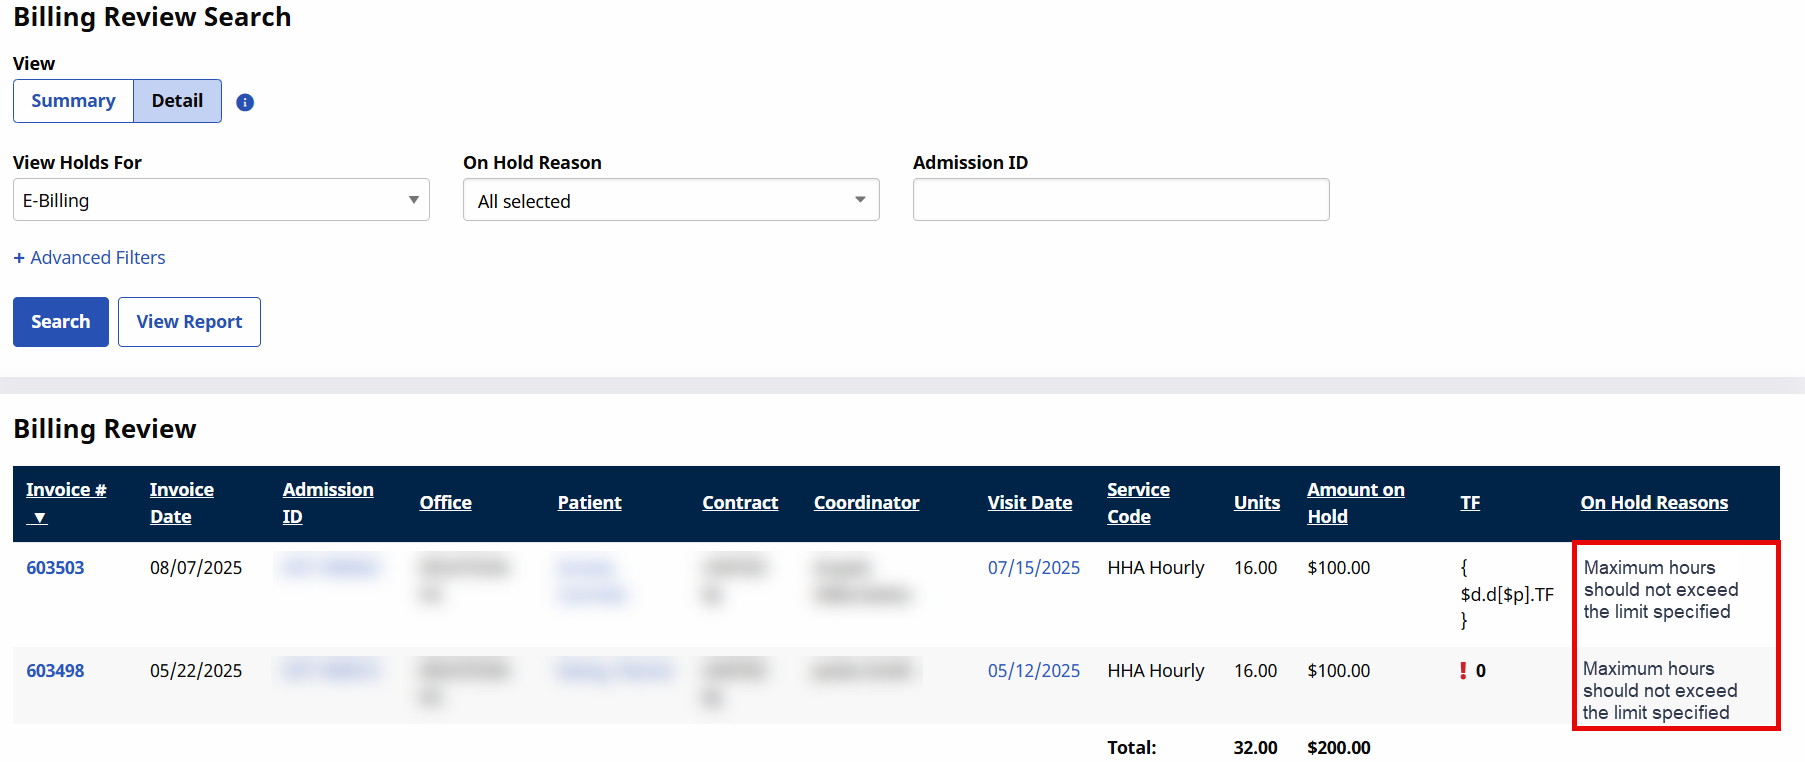Click the Invoice # sort arrow
The width and height of the screenshot is (1805, 762).
tap(40, 518)
